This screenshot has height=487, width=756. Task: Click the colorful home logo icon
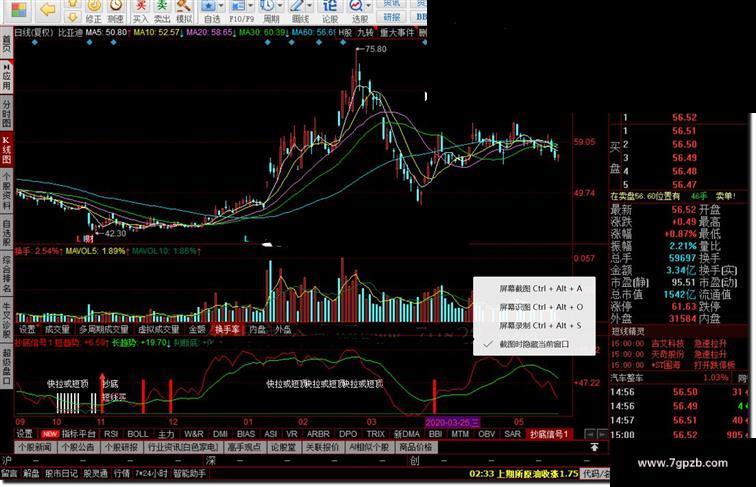click(19, 10)
